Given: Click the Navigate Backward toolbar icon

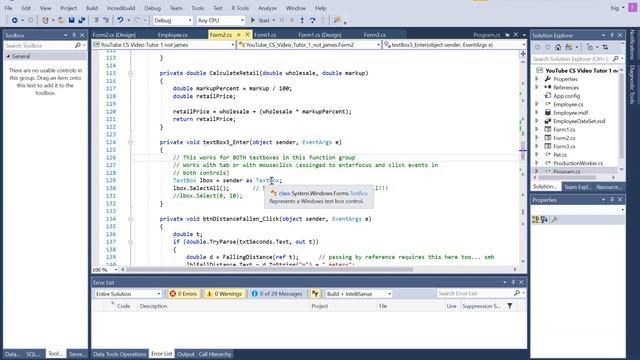Looking at the screenshot, I should (x=14, y=20).
